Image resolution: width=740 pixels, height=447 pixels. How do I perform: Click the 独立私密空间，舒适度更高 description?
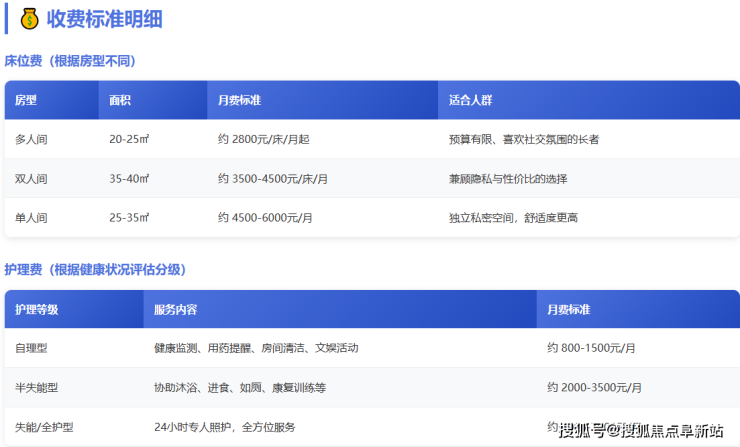coord(513,217)
